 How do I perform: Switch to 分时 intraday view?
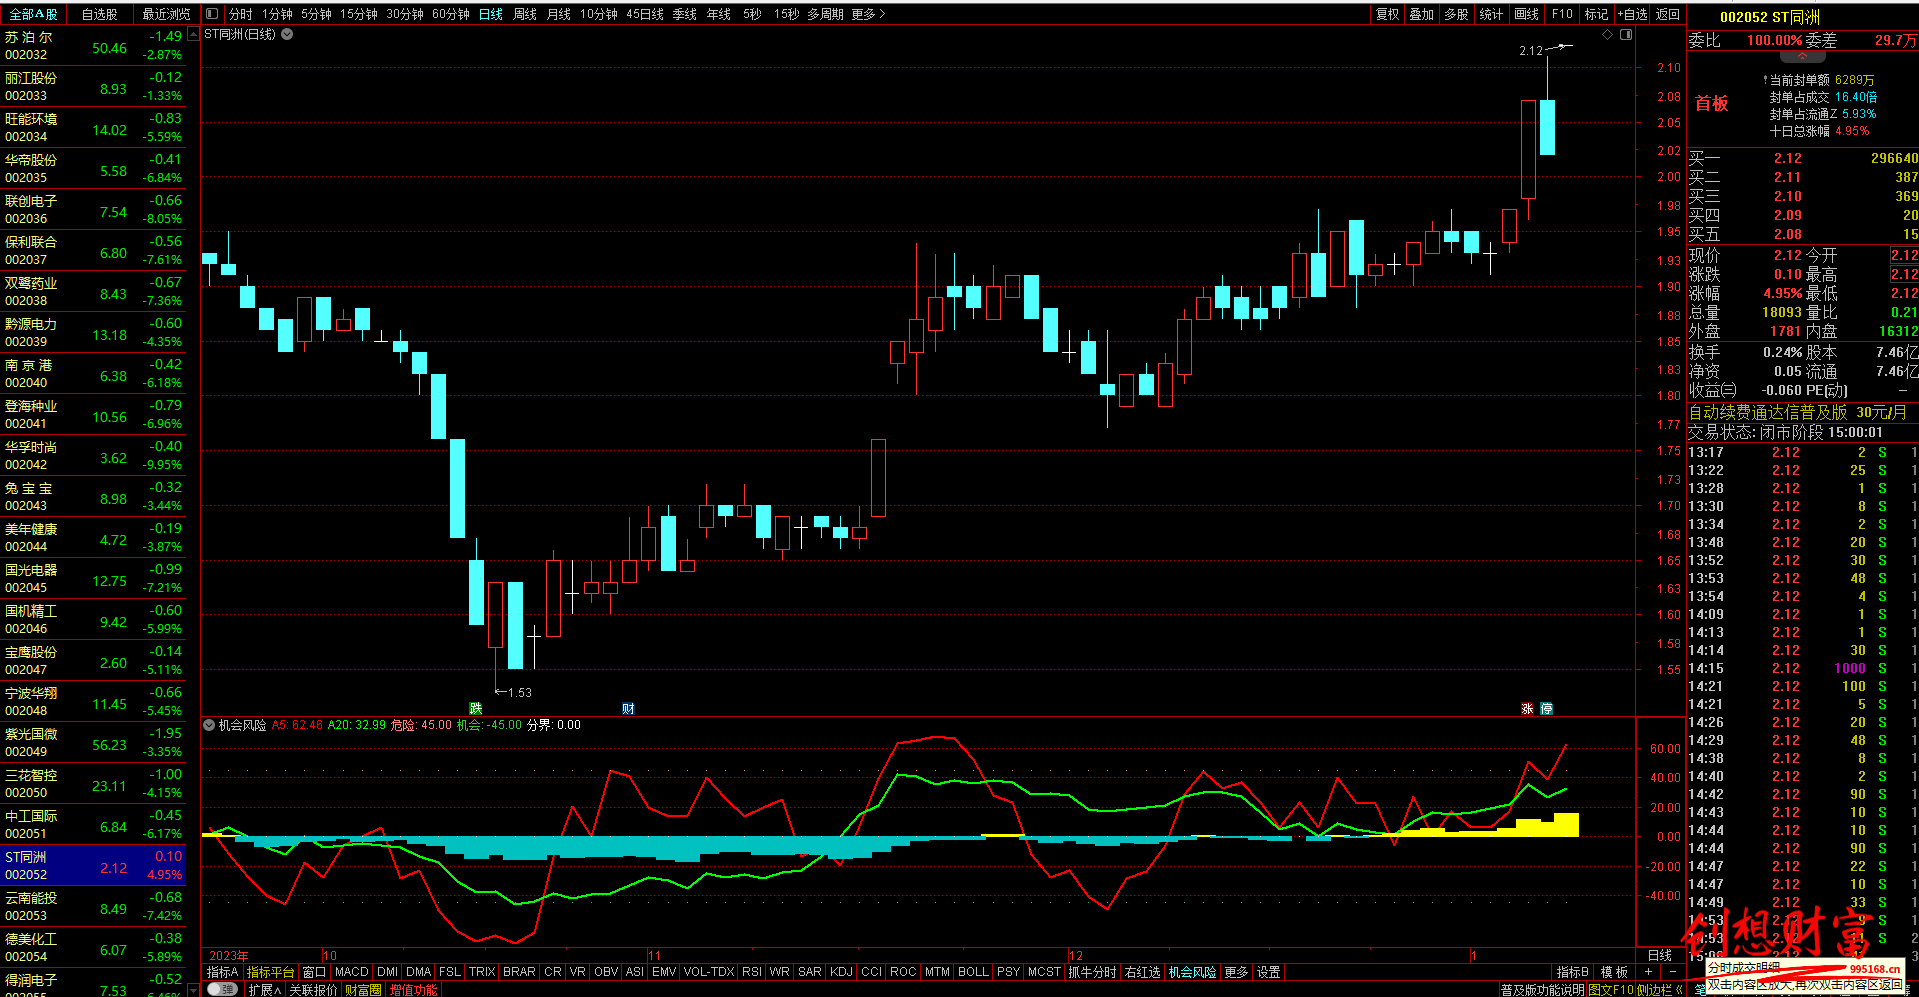[x=240, y=14]
